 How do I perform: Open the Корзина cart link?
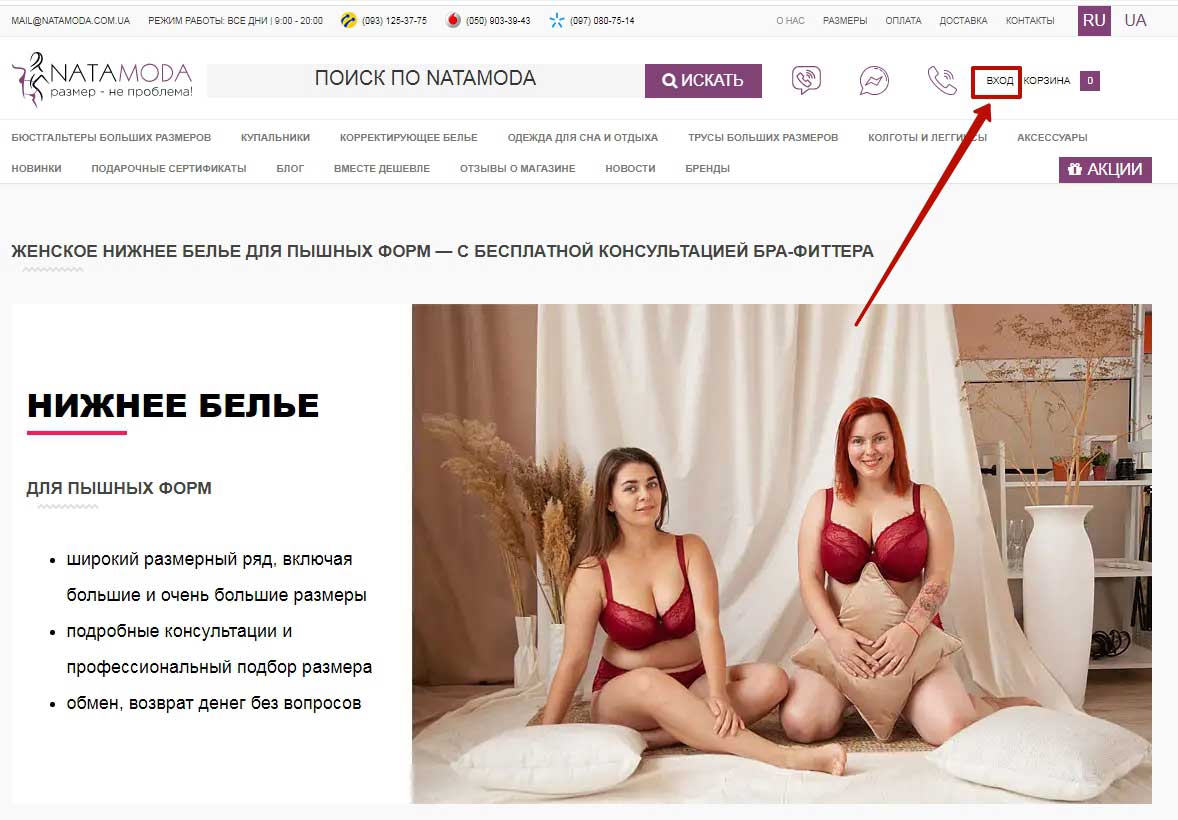point(1047,80)
